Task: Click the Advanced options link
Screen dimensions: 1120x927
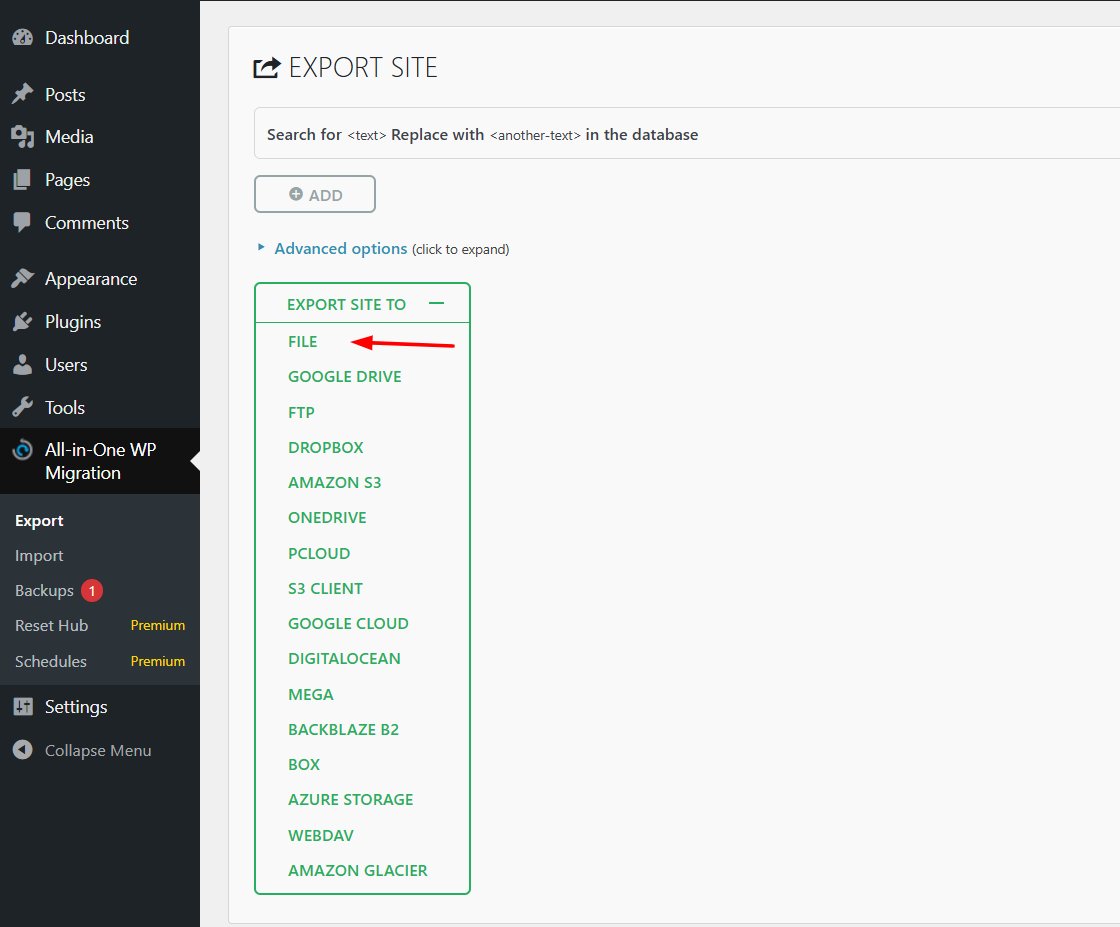Action: 341,249
